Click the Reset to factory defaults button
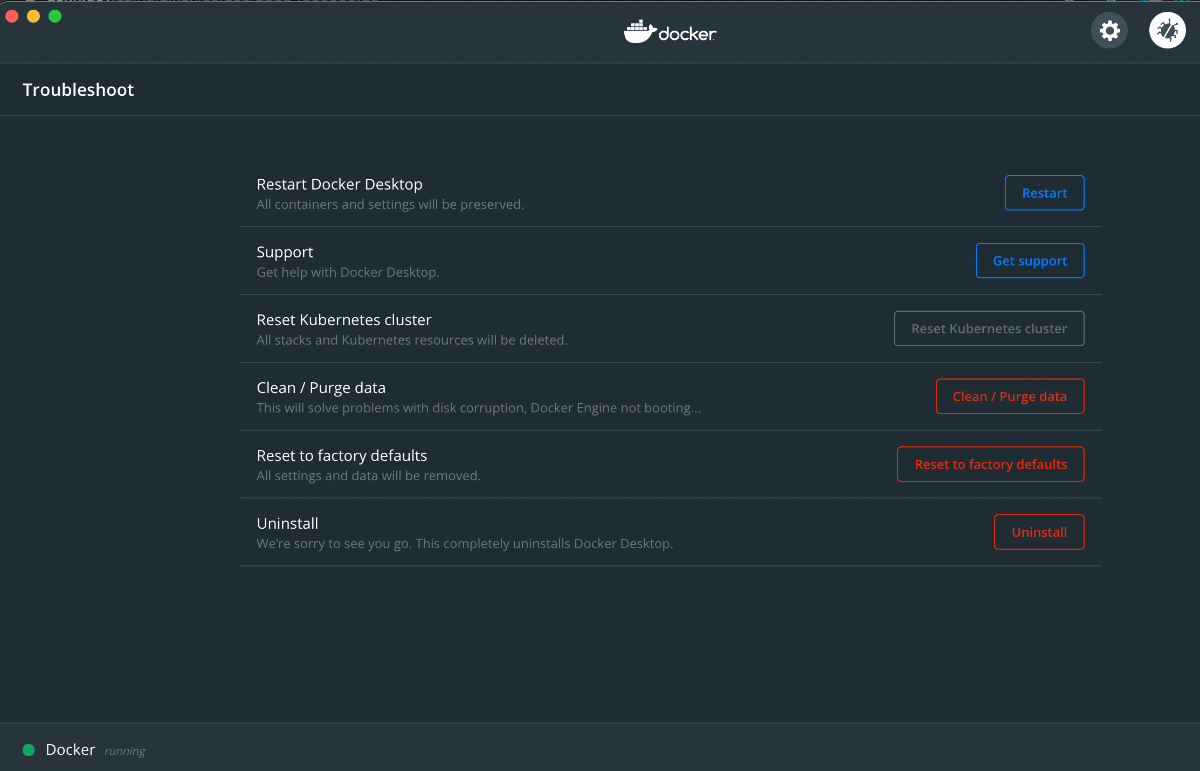1200x771 pixels. [991, 464]
